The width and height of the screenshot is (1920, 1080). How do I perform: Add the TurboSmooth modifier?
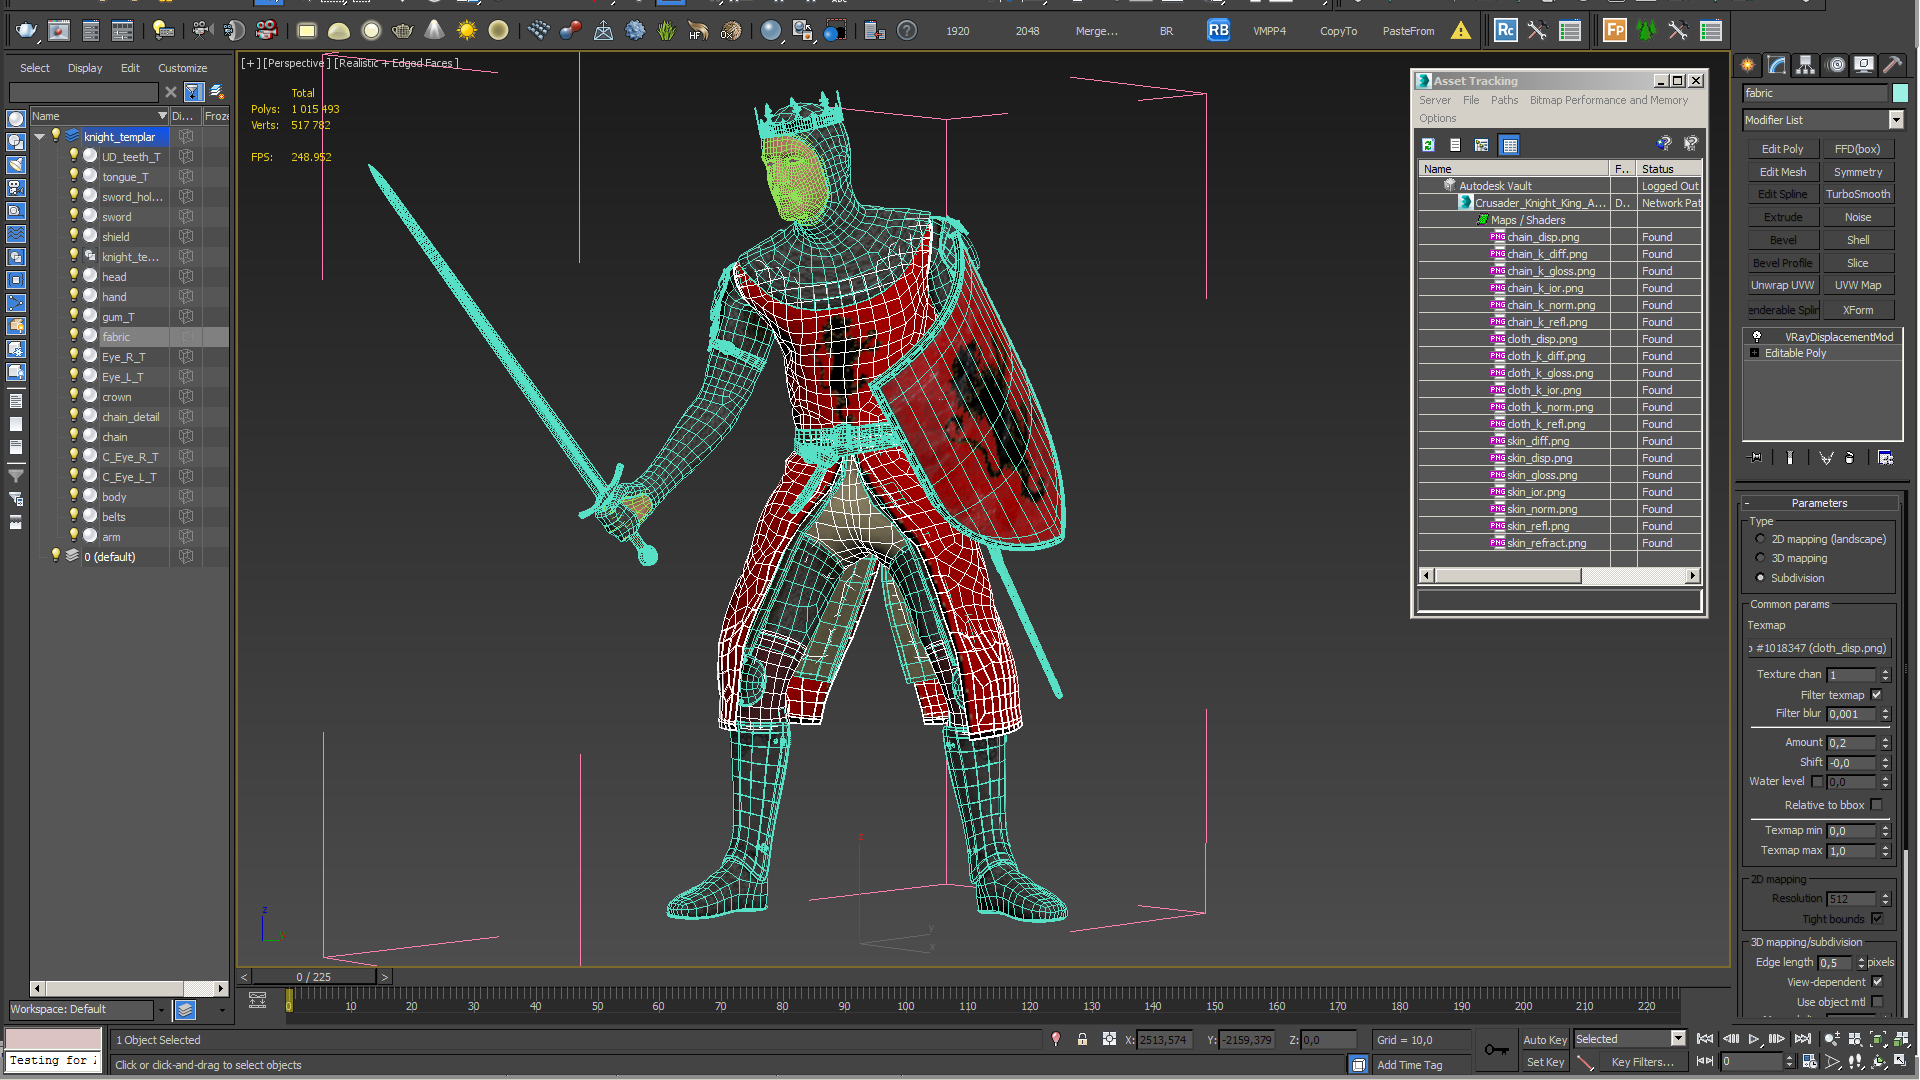point(1857,194)
